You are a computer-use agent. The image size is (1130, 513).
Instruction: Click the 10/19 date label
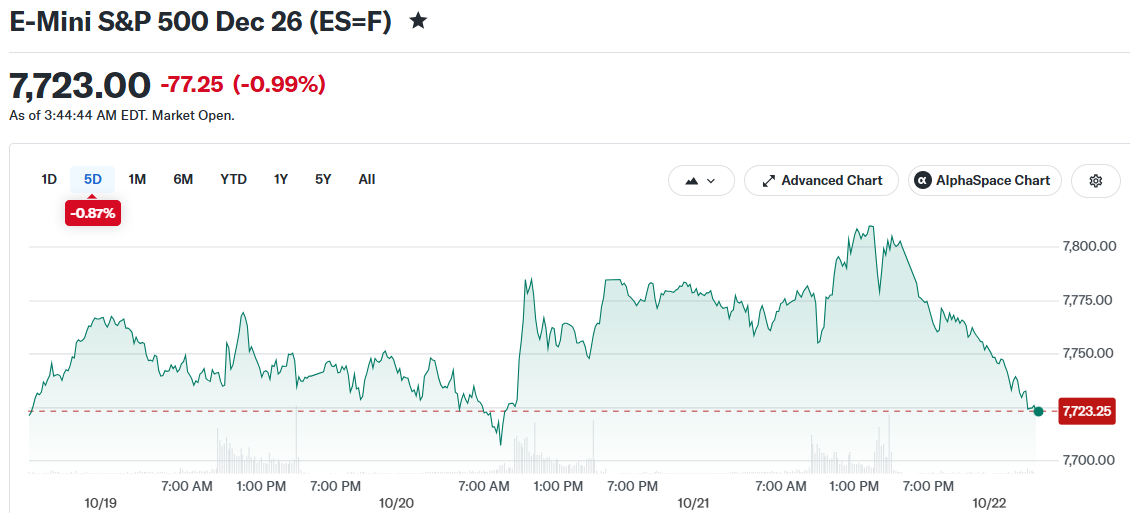[x=100, y=502]
